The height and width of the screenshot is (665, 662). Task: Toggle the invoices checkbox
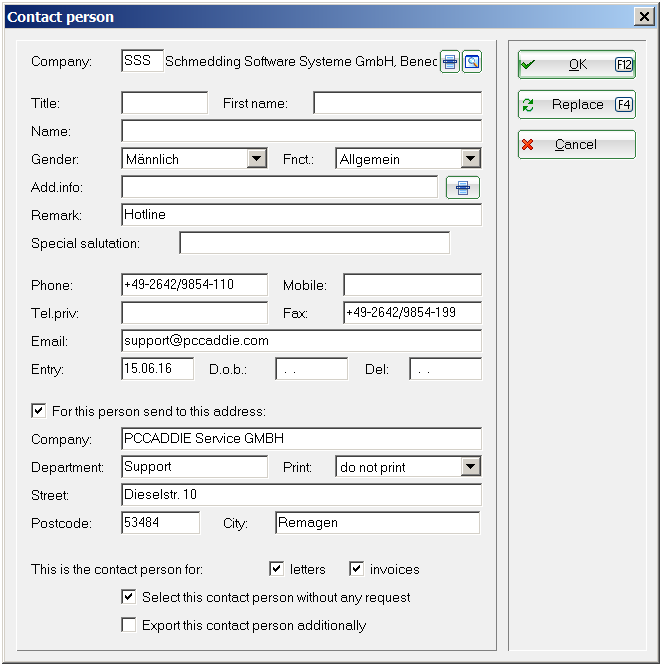[357, 569]
